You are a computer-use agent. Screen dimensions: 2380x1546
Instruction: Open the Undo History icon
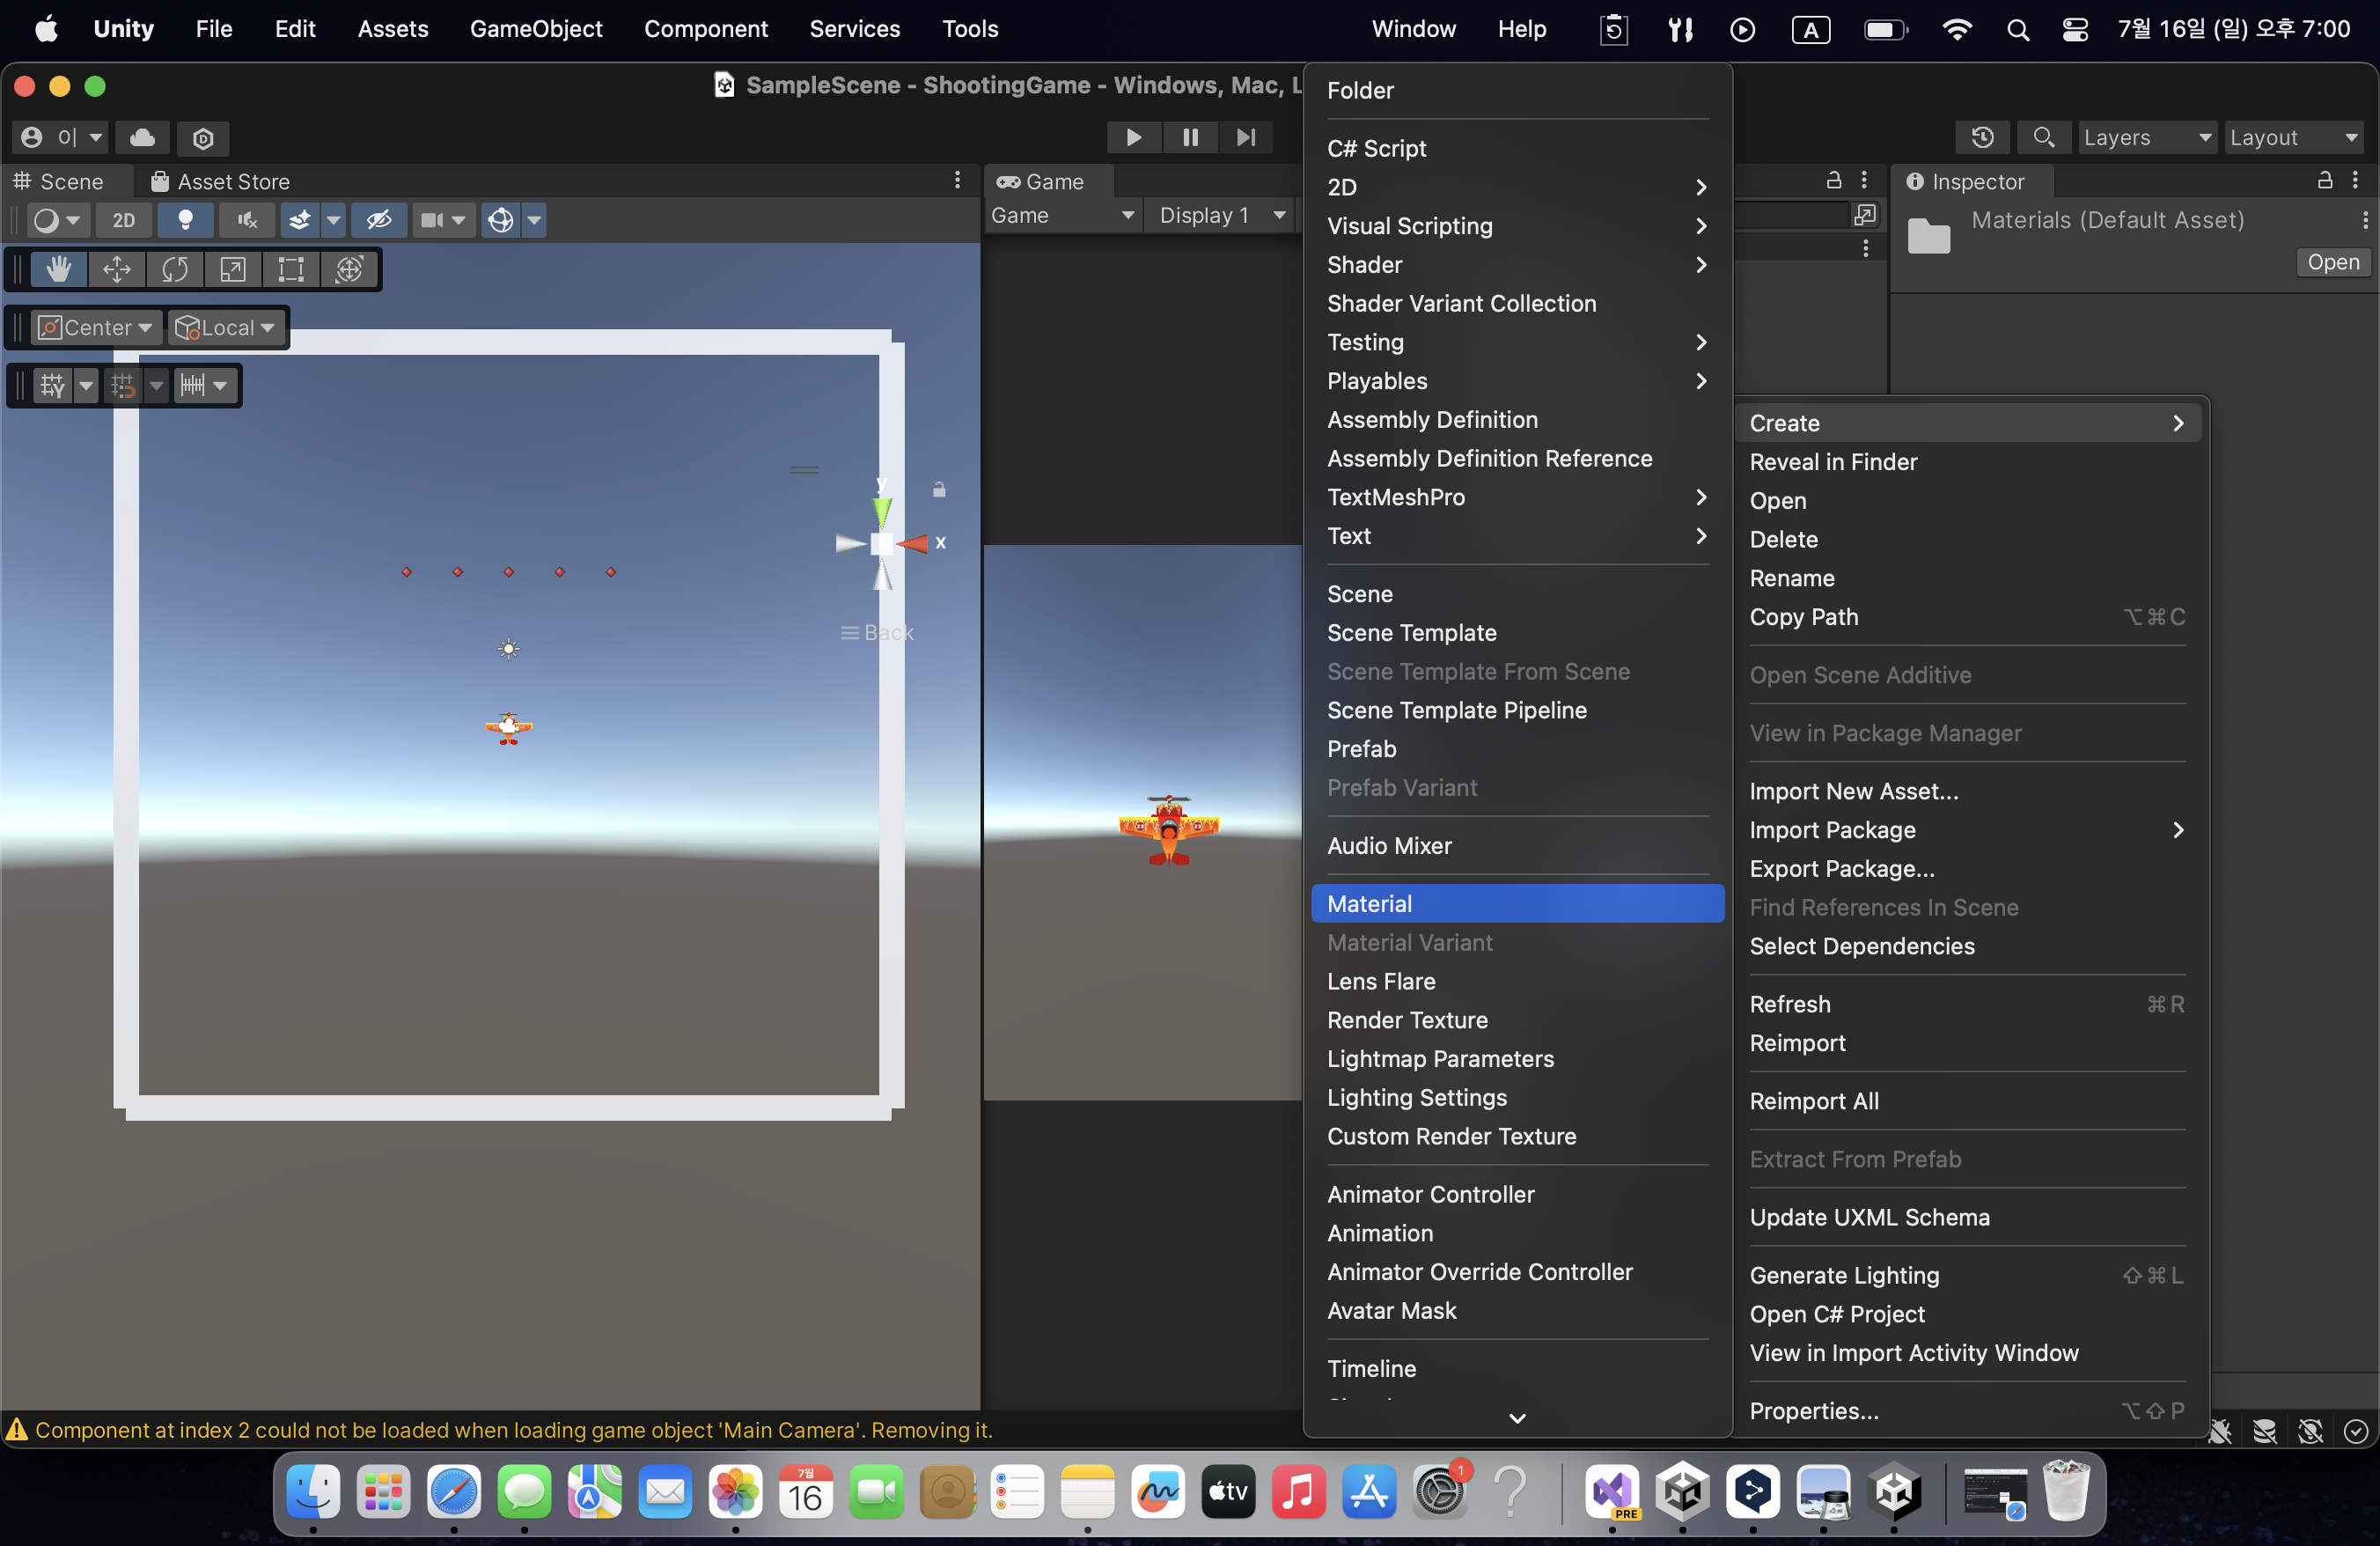point(1982,138)
